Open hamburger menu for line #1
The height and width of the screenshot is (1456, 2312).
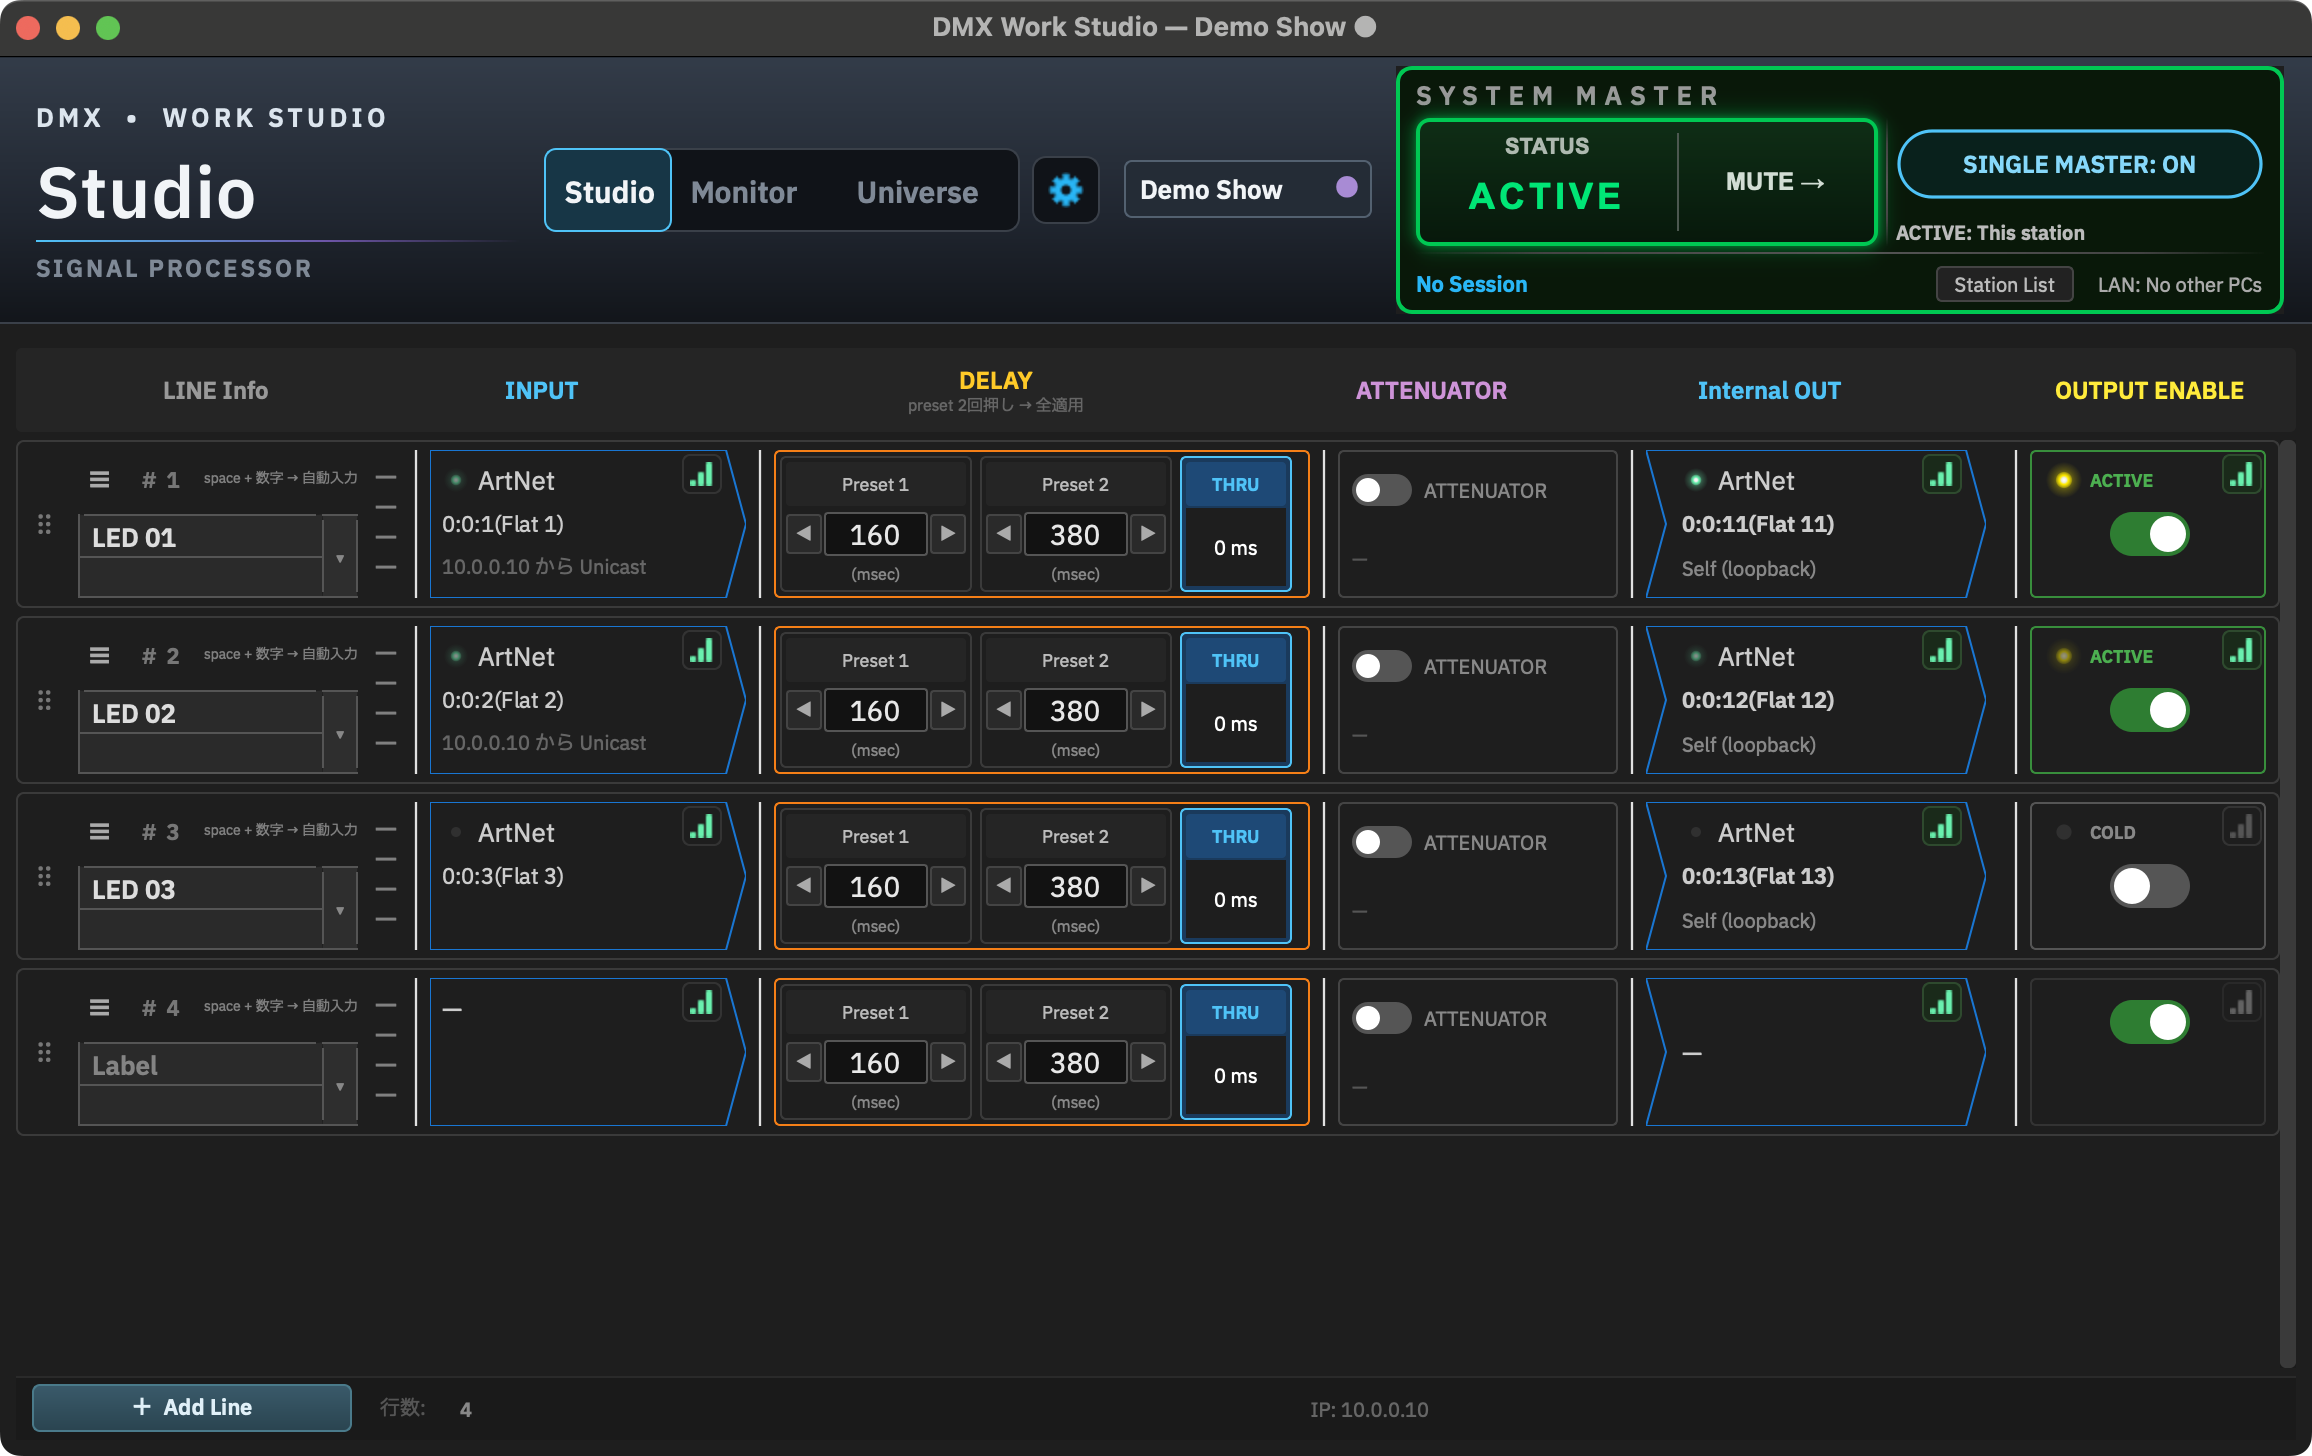[x=99, y=480]
